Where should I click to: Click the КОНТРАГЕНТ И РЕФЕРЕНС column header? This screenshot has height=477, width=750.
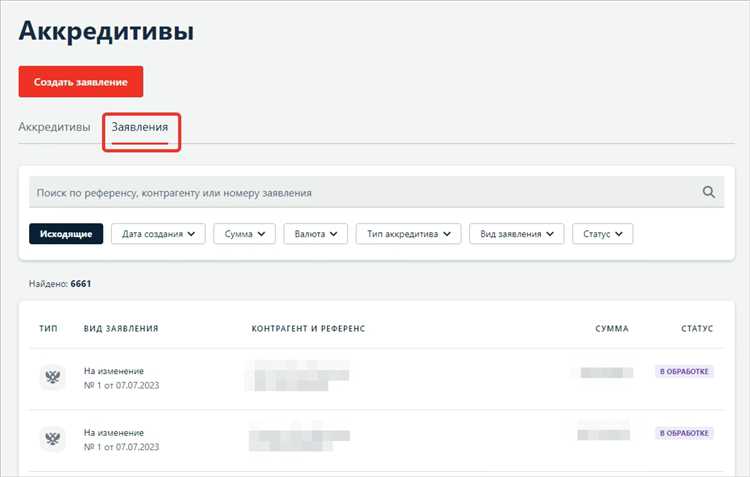click(309, 329)
